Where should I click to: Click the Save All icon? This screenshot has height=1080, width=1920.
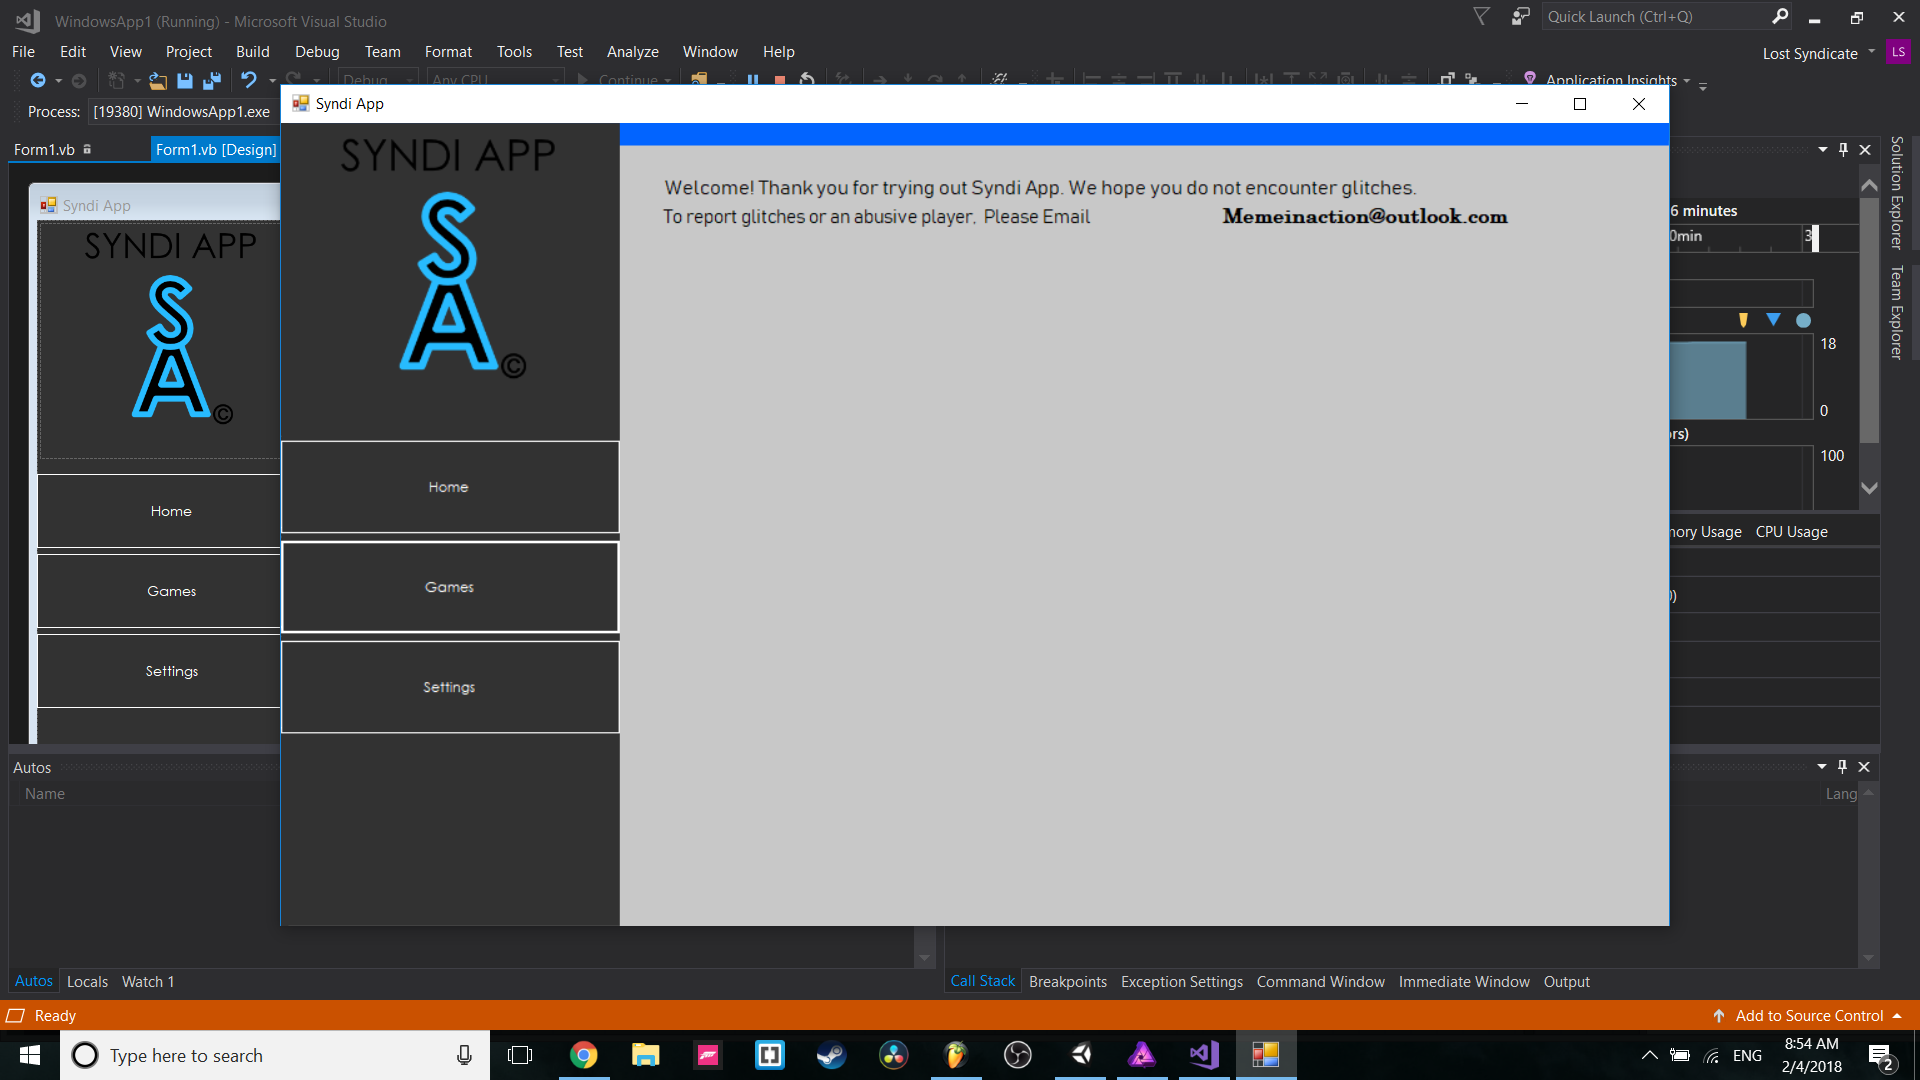point(212,80)
